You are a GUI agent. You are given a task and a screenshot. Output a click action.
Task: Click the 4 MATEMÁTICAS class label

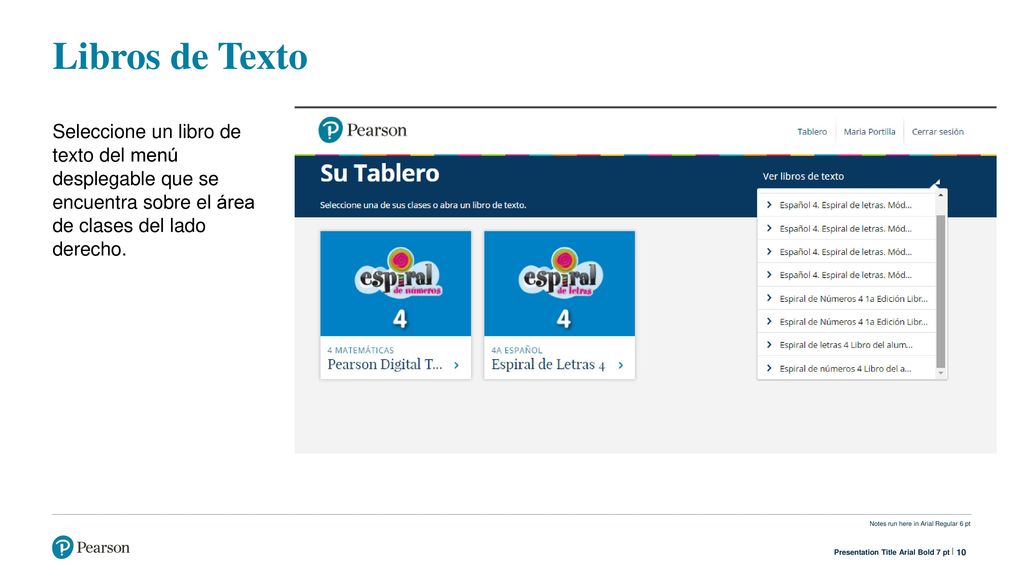pos(360,350)
